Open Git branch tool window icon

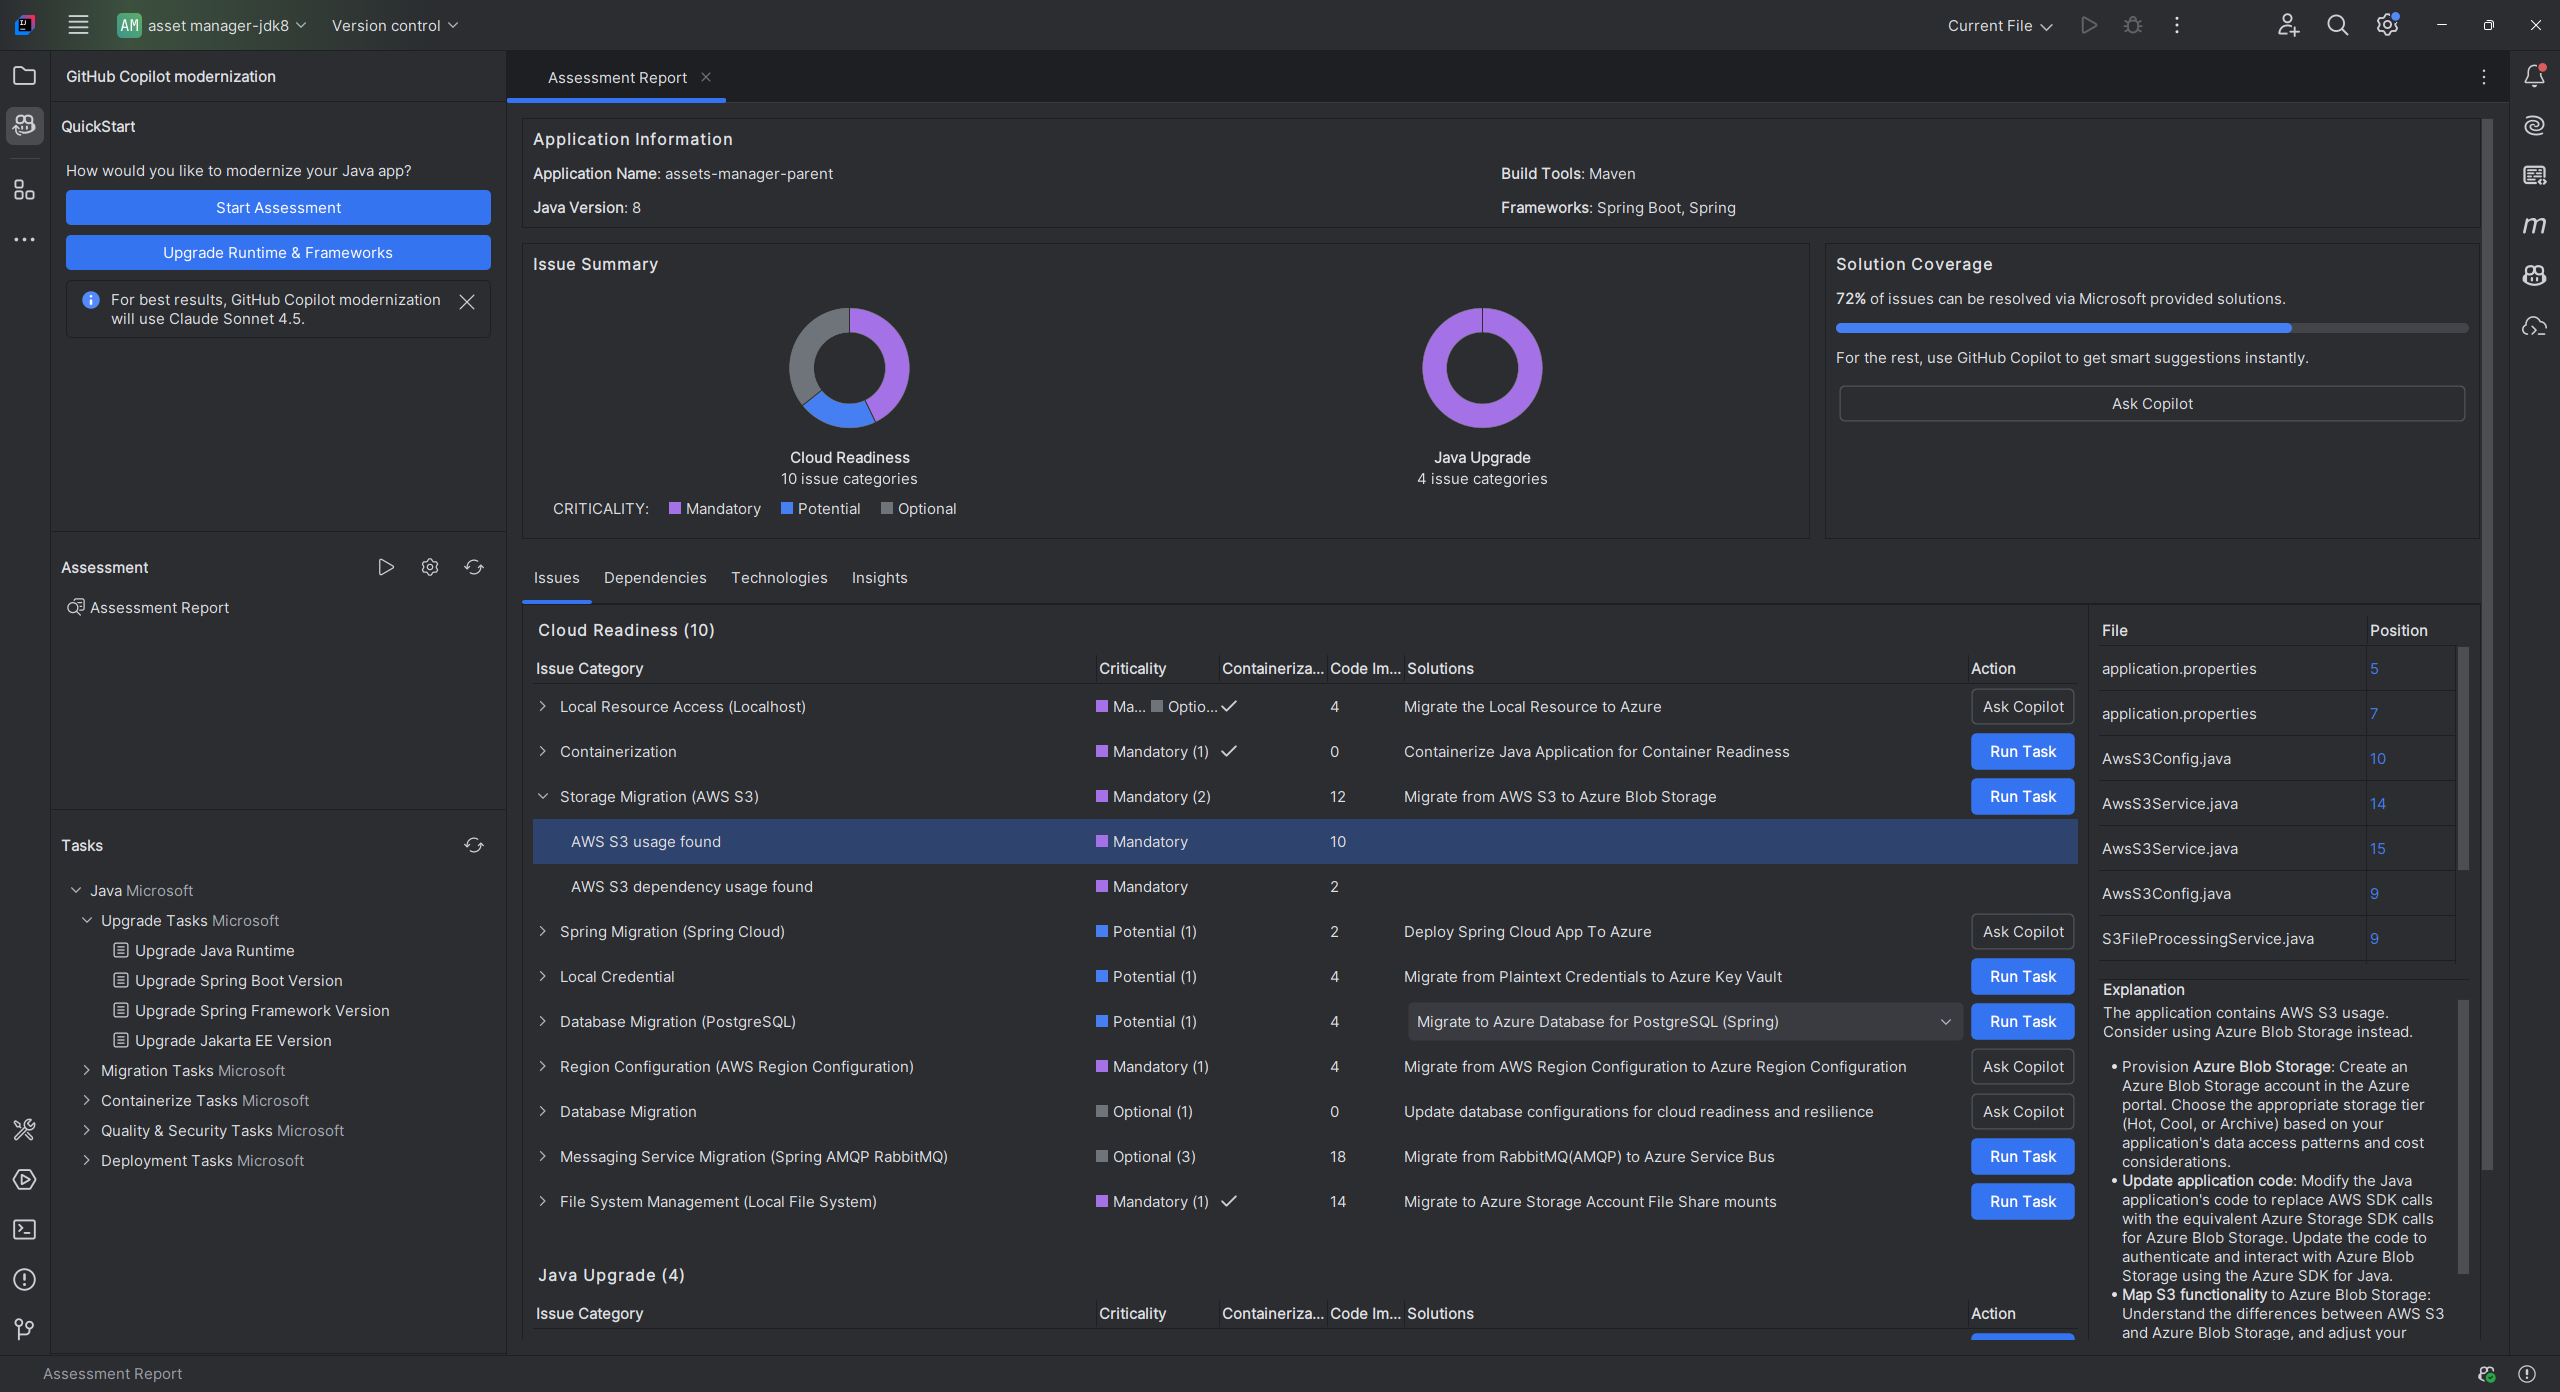[x=25, y=1328]
